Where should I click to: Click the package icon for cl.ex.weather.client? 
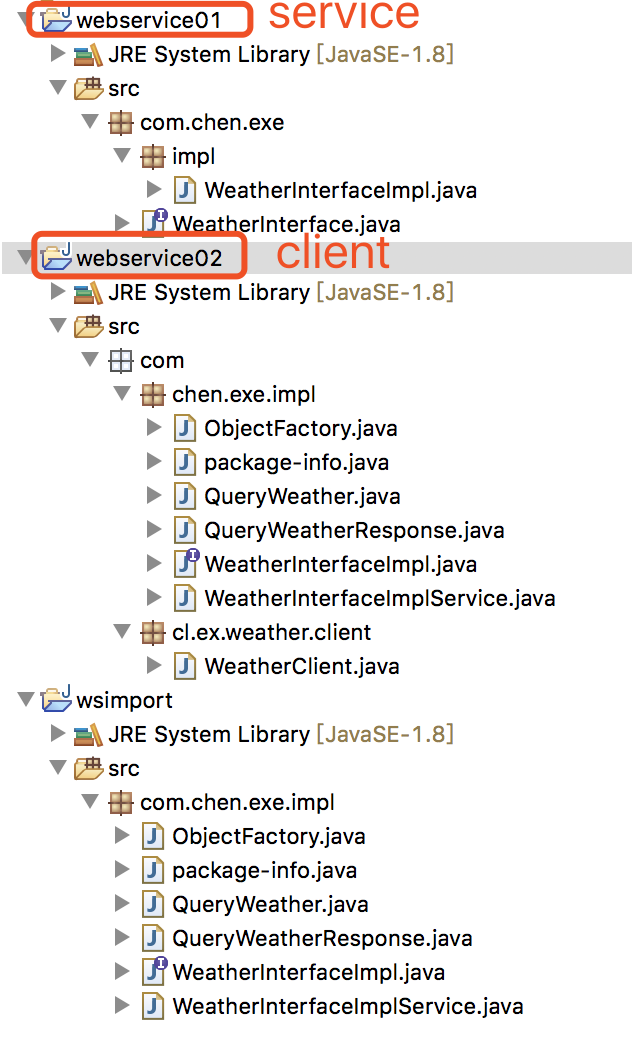(152, 632)
